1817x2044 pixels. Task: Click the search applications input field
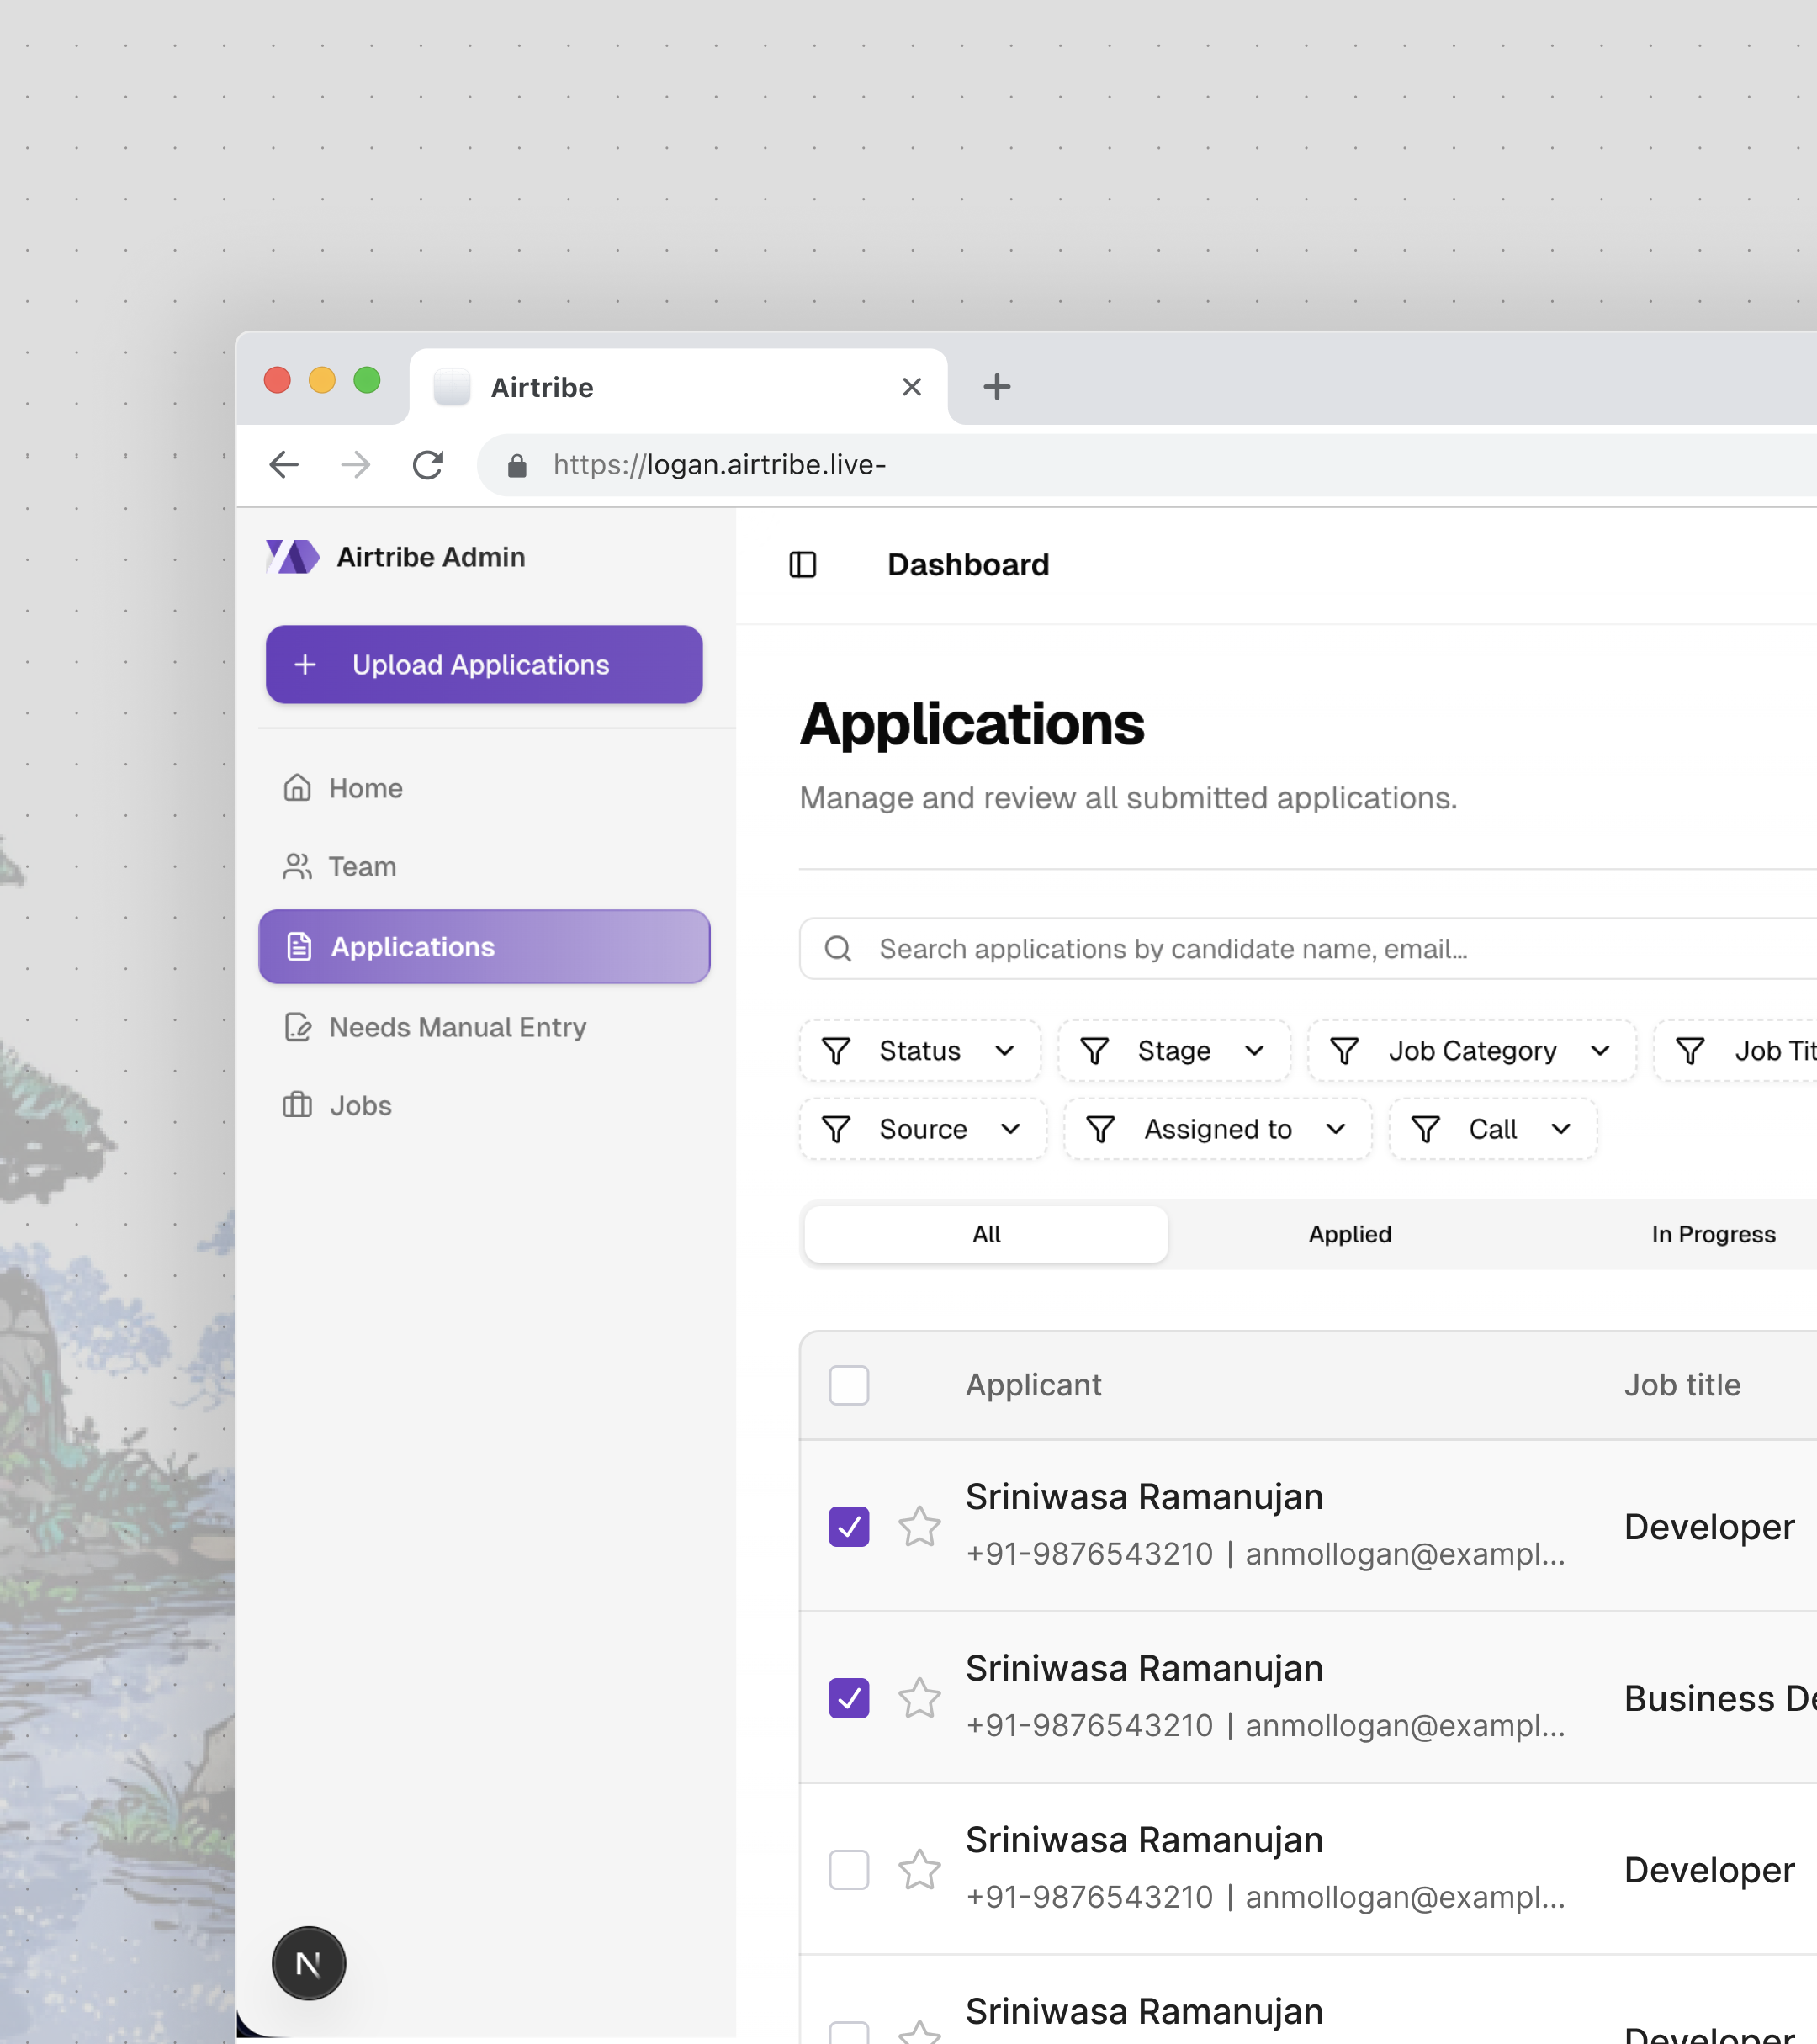click(1300, 949)
